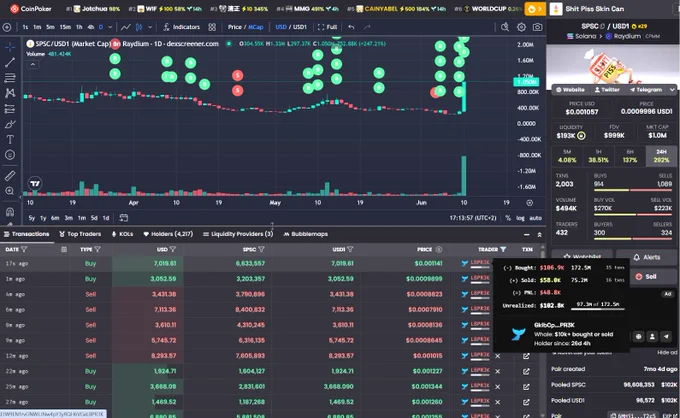Display chart values in USD
The width and height of the screenshot is (680, 418).
tap(281, 27)
